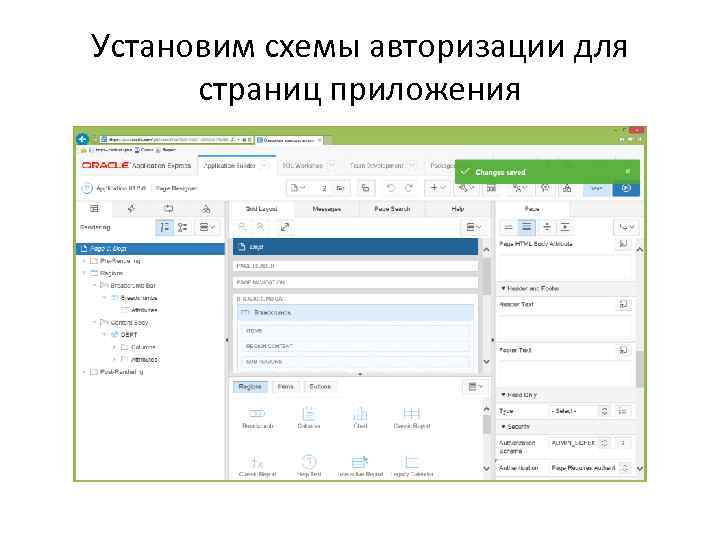This screenshot has width=720, height=540.
Task: Select the Regions gallery tab
Action: [250, 387]
